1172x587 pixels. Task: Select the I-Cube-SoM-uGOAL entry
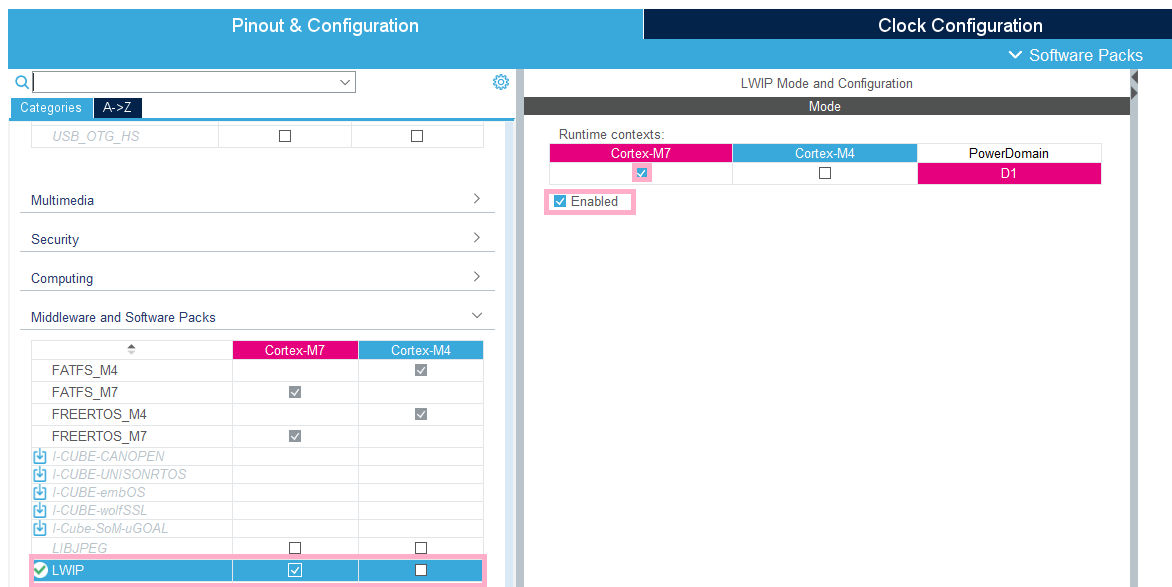point(110,528)
